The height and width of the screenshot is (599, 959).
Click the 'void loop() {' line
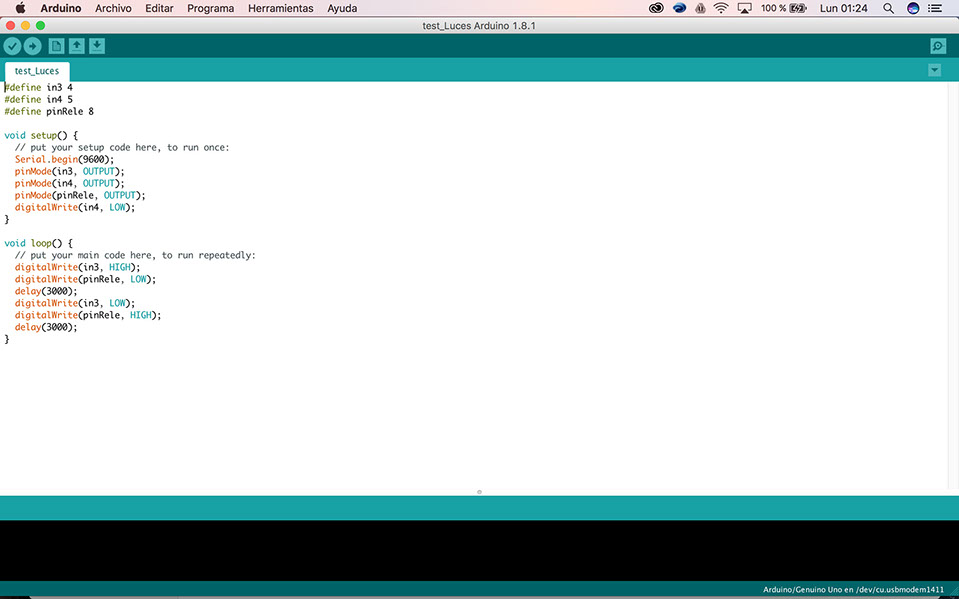[39, 243]
